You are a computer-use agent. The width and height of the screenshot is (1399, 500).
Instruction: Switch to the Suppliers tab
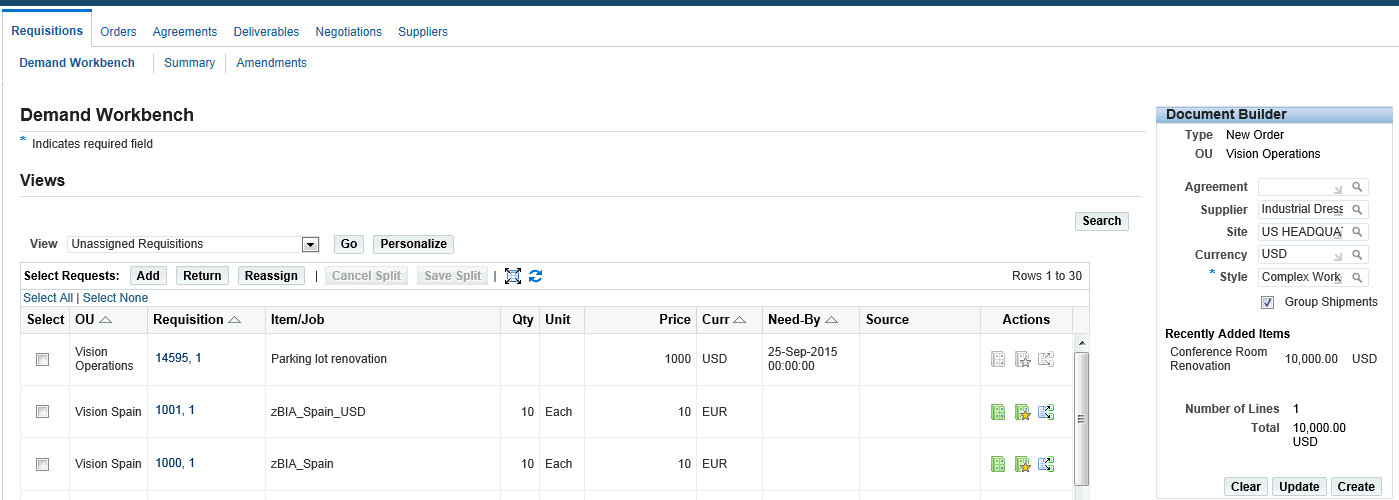pyautogui.click(x=423, y=32)
